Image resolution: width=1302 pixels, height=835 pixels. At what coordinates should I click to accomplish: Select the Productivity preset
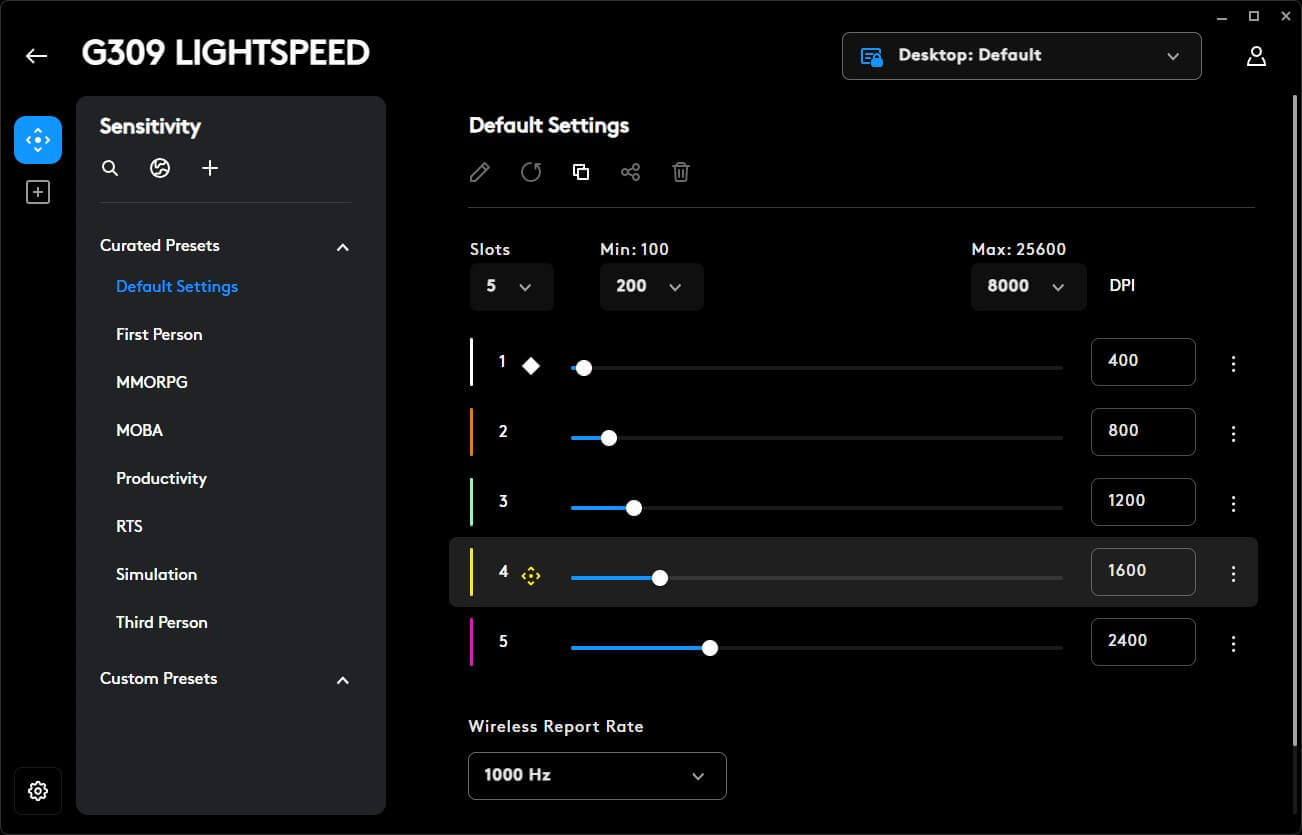pyautogui.click(x=161, y=478)
